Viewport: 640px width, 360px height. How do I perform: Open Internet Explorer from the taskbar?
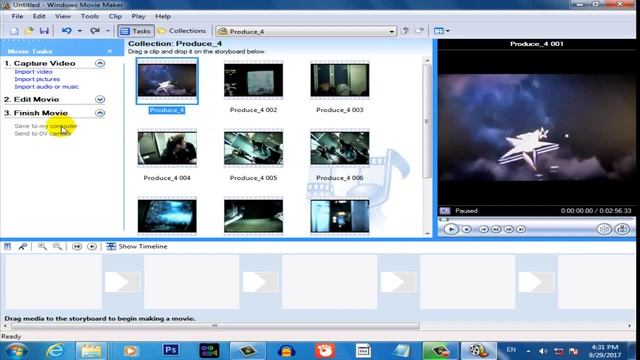coord(55,351)
